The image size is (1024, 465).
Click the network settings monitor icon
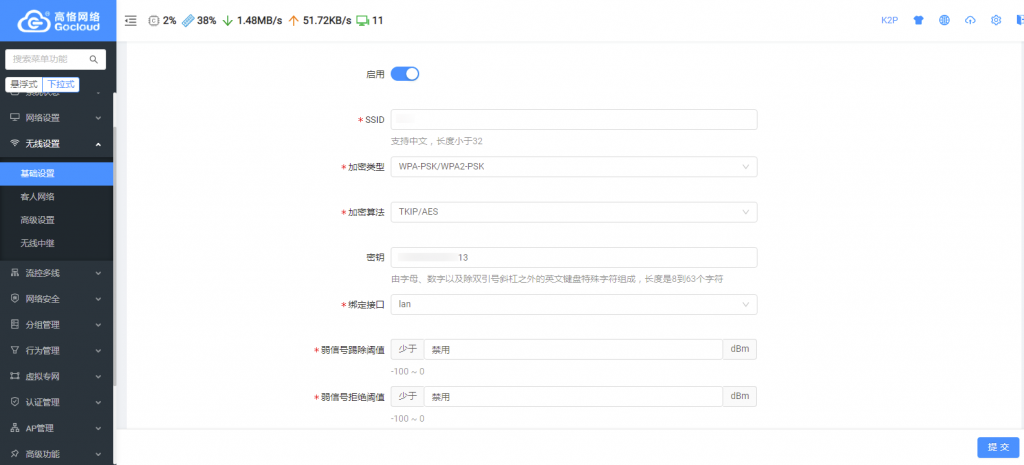pyautogui.click(x=14, y=118)
